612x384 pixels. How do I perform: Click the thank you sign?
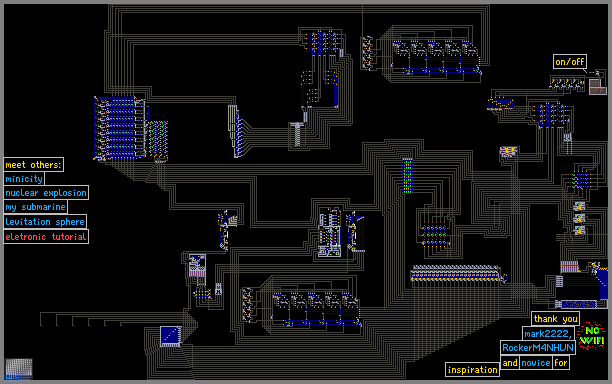(555, 319)
